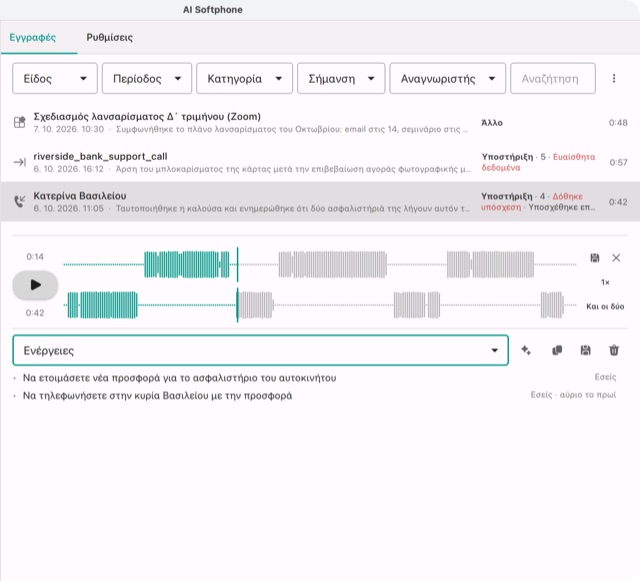This screenshot has height=581, width=640.
Task: Select the Σχεδιασμός λανσαρίσματος Δ΄ τριμήνου (Zoom) record
Action: click(320, 122)
